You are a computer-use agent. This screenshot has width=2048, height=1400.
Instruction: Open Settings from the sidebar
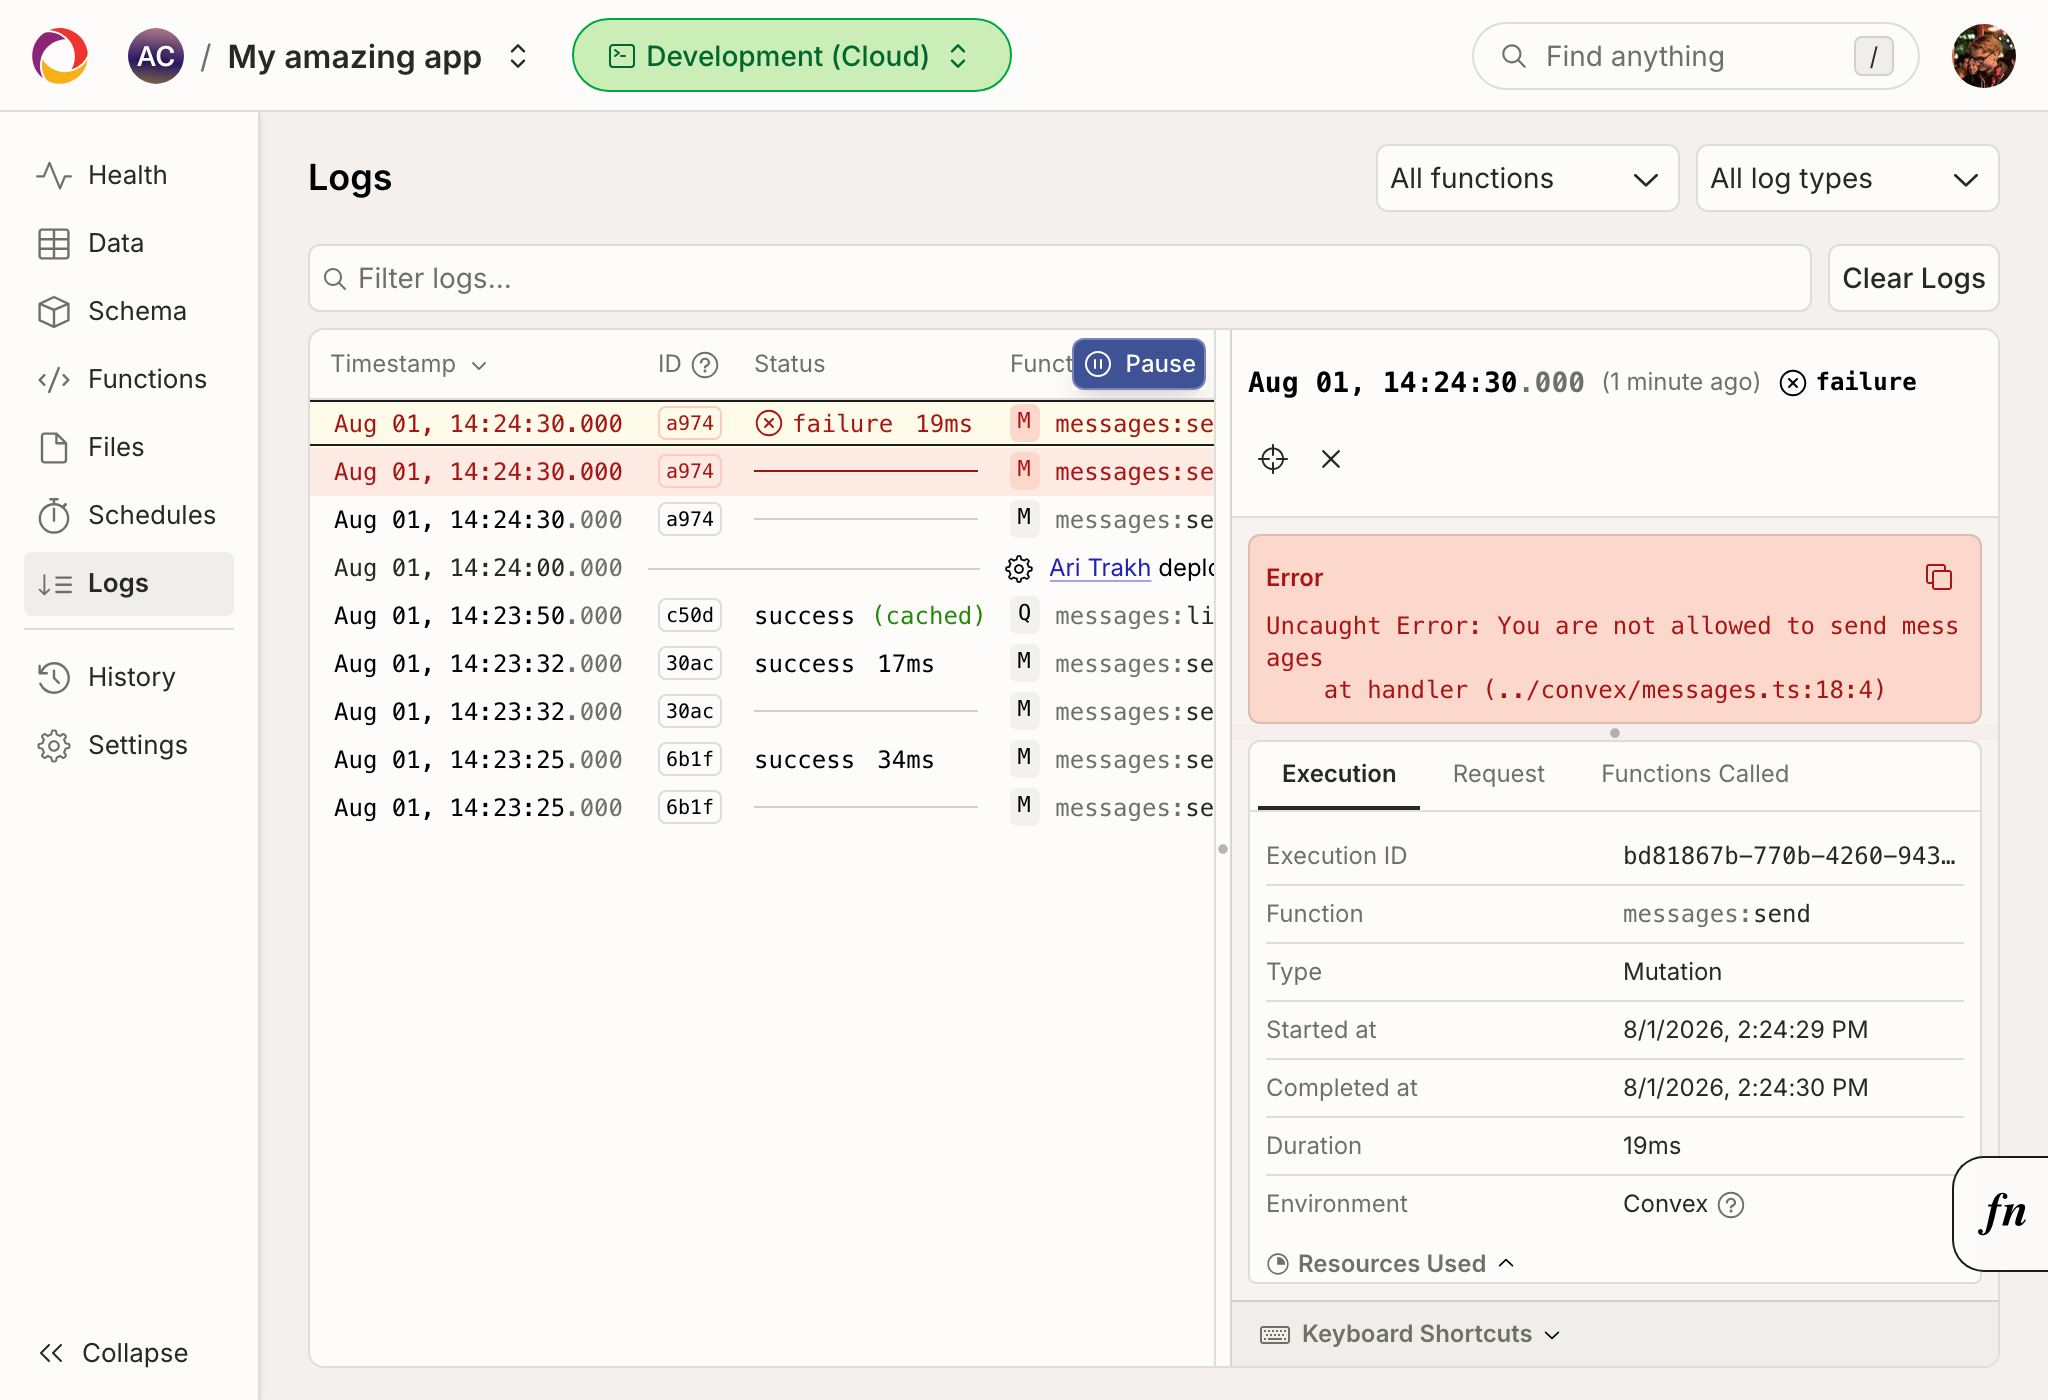(128, 745)
